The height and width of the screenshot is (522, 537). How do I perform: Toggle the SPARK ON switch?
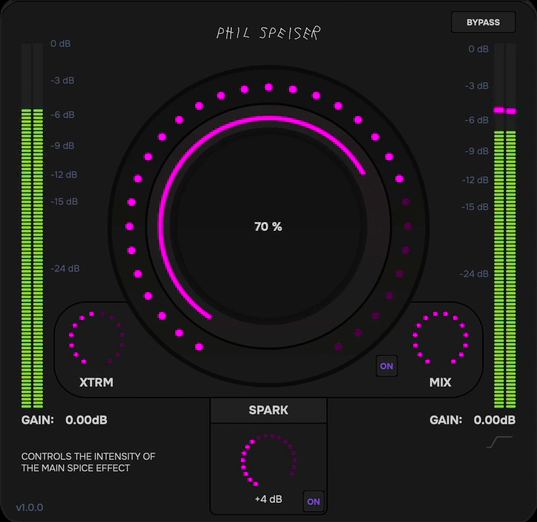(x=313, y=502)
